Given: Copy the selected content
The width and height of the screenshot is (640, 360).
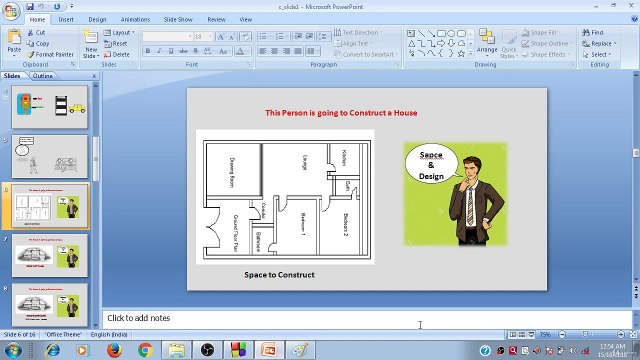Looking at the screenshot, I should point(38,43).
